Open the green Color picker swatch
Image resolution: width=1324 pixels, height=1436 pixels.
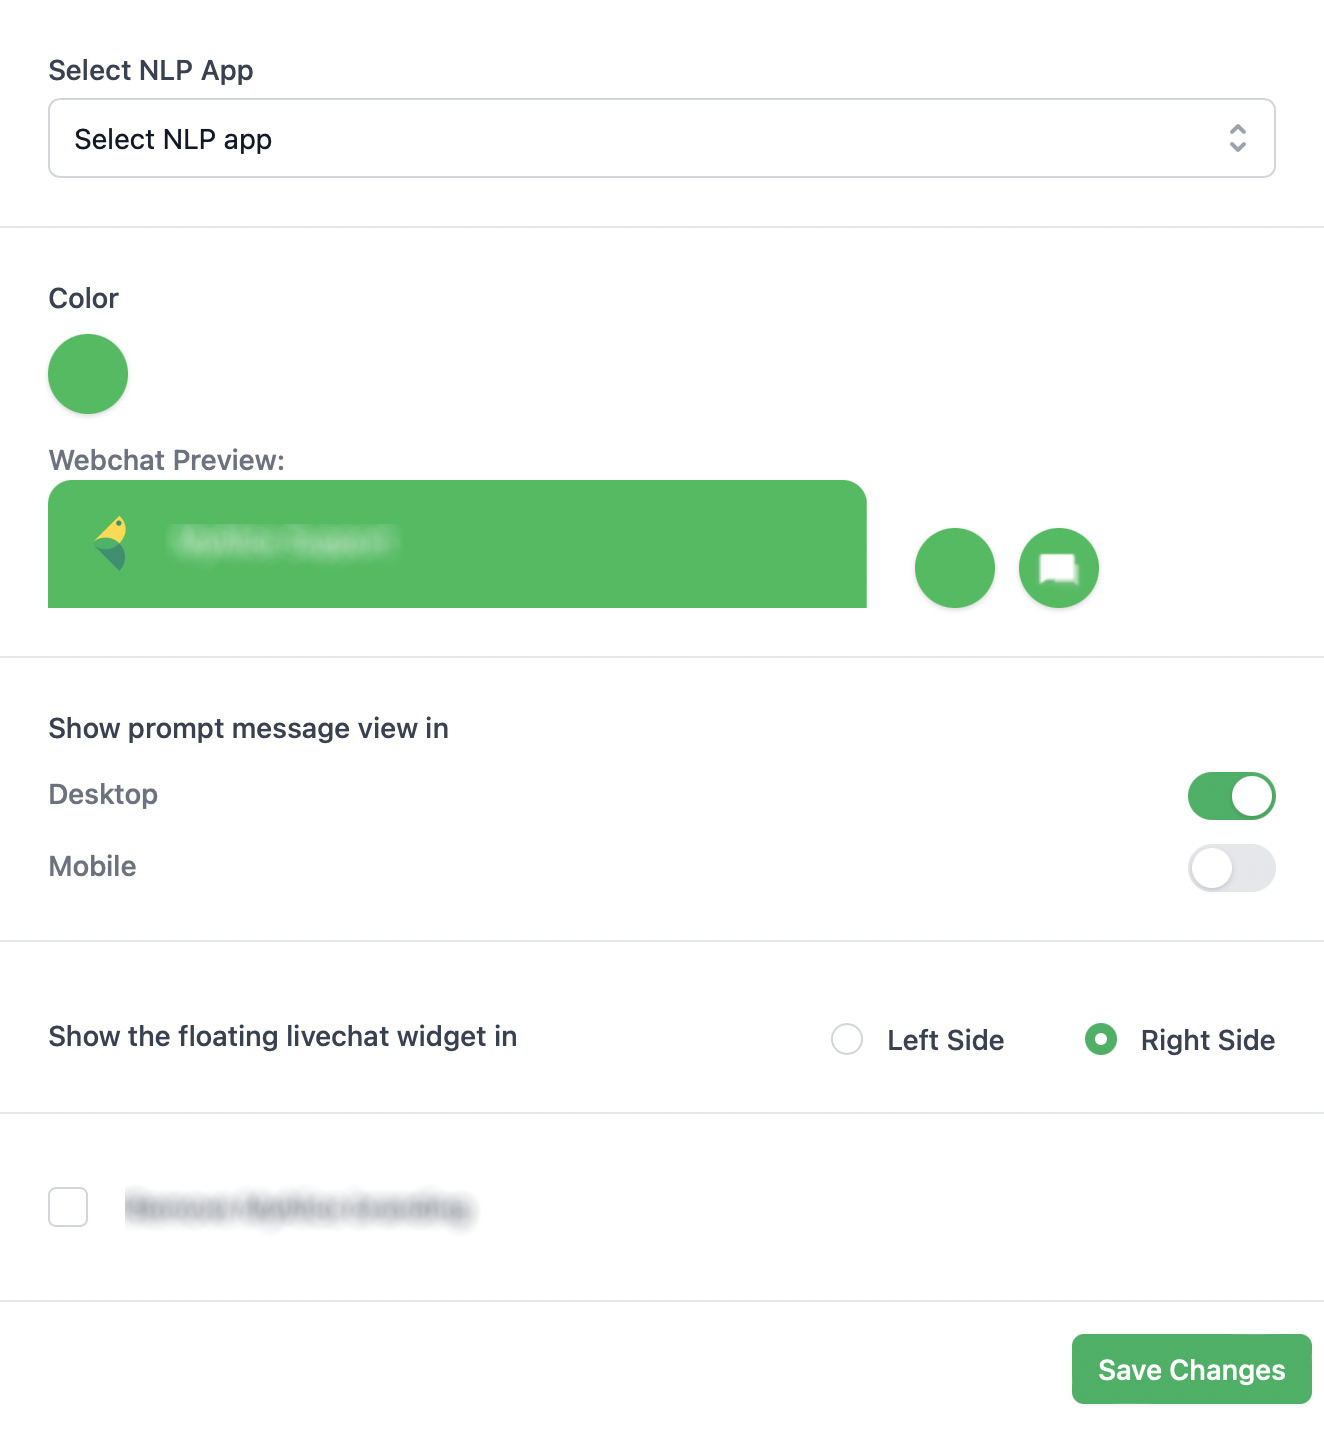click(88, 374)
